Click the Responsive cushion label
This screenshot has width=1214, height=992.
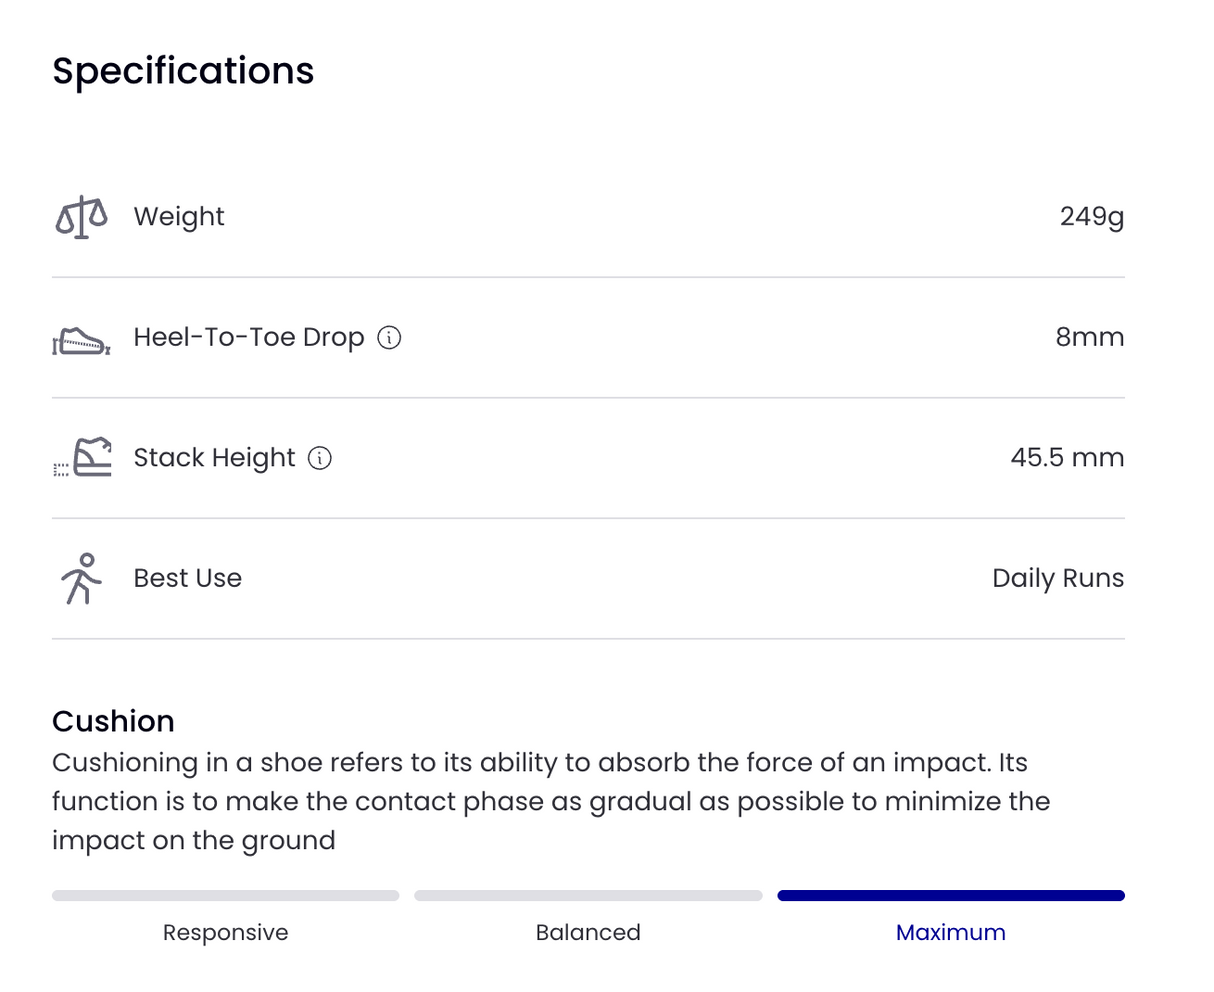pos(226,932)
